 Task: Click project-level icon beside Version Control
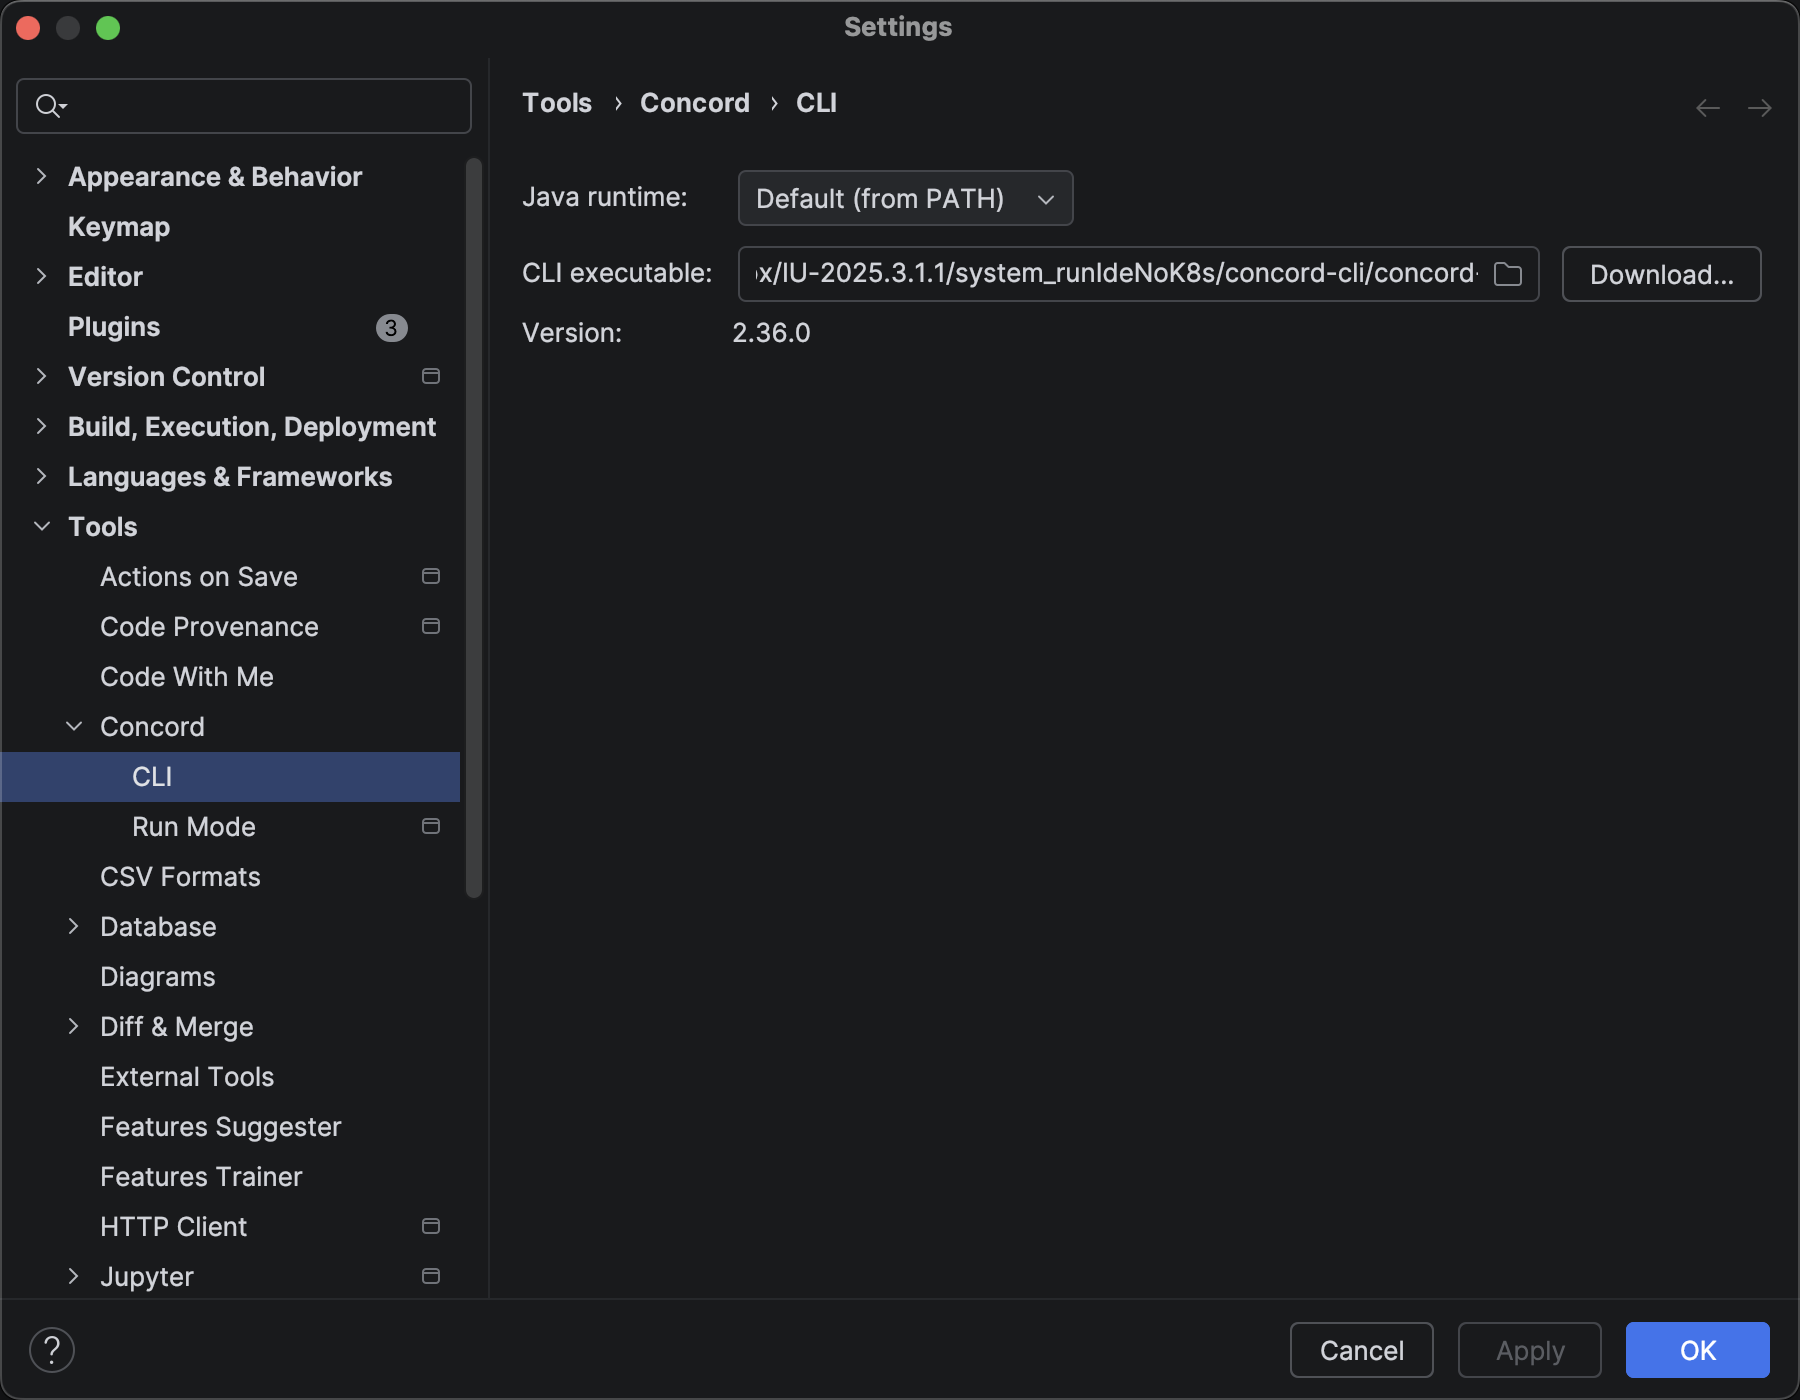coord(431,377)
